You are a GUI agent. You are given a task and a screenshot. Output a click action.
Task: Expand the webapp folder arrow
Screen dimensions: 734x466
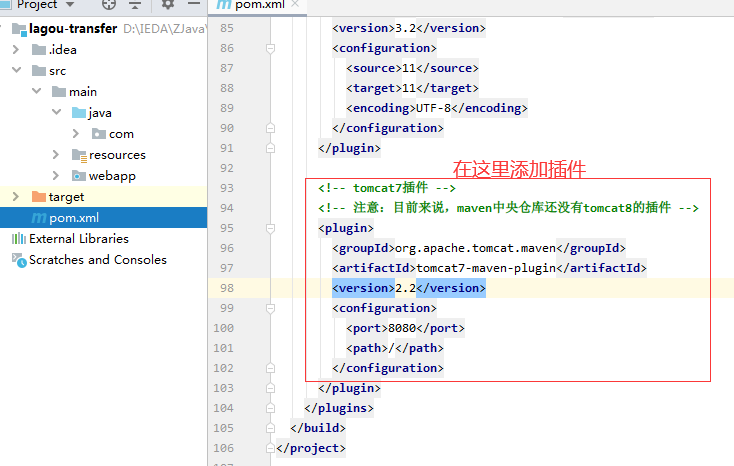point(56,175)
